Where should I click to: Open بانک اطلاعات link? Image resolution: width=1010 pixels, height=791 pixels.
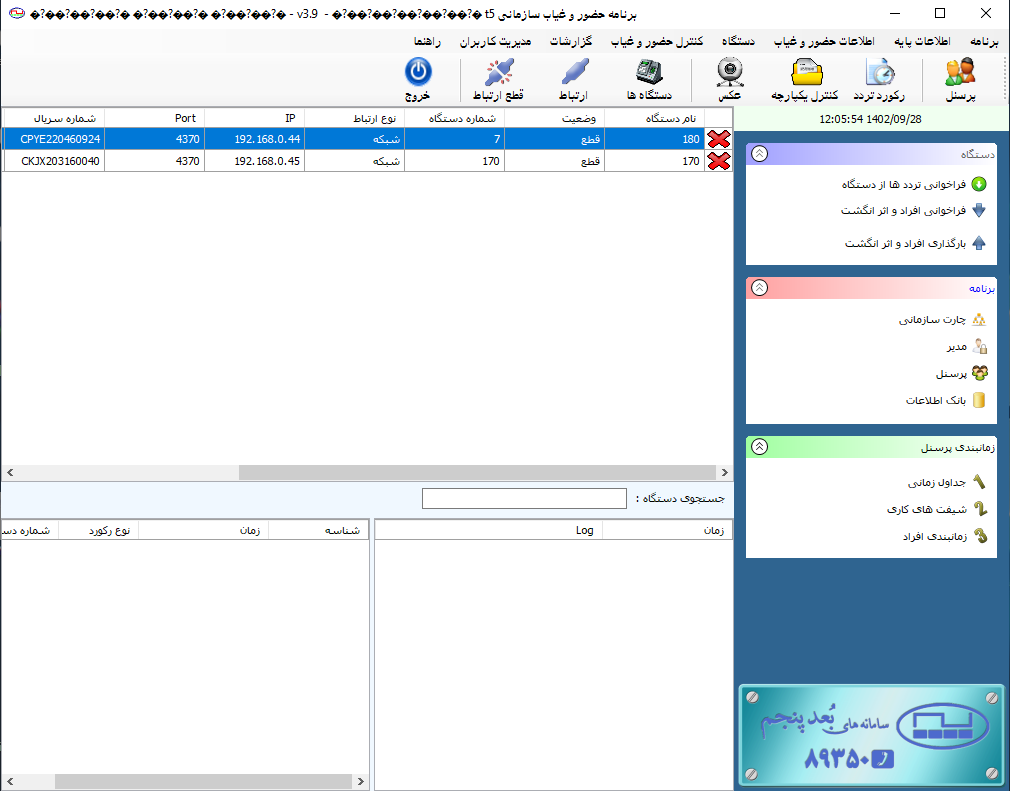click(935, 401)
